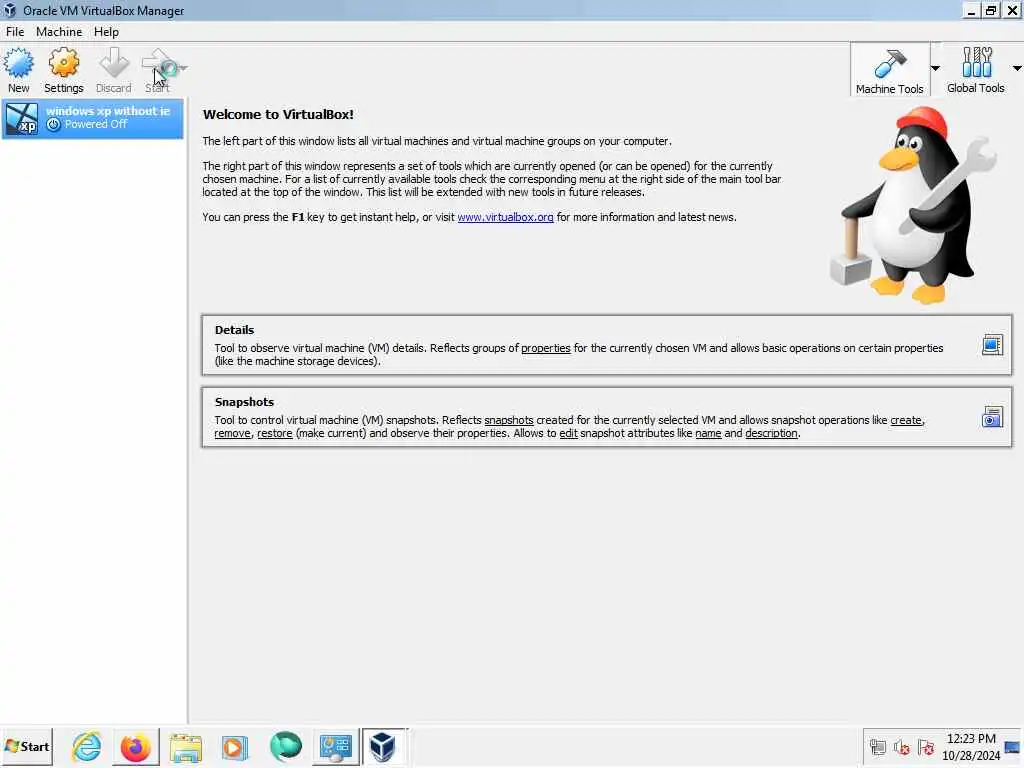The height and width of the screenshot is (768, 1024).
Task: Click the Details tool heading
Action: 234,330
